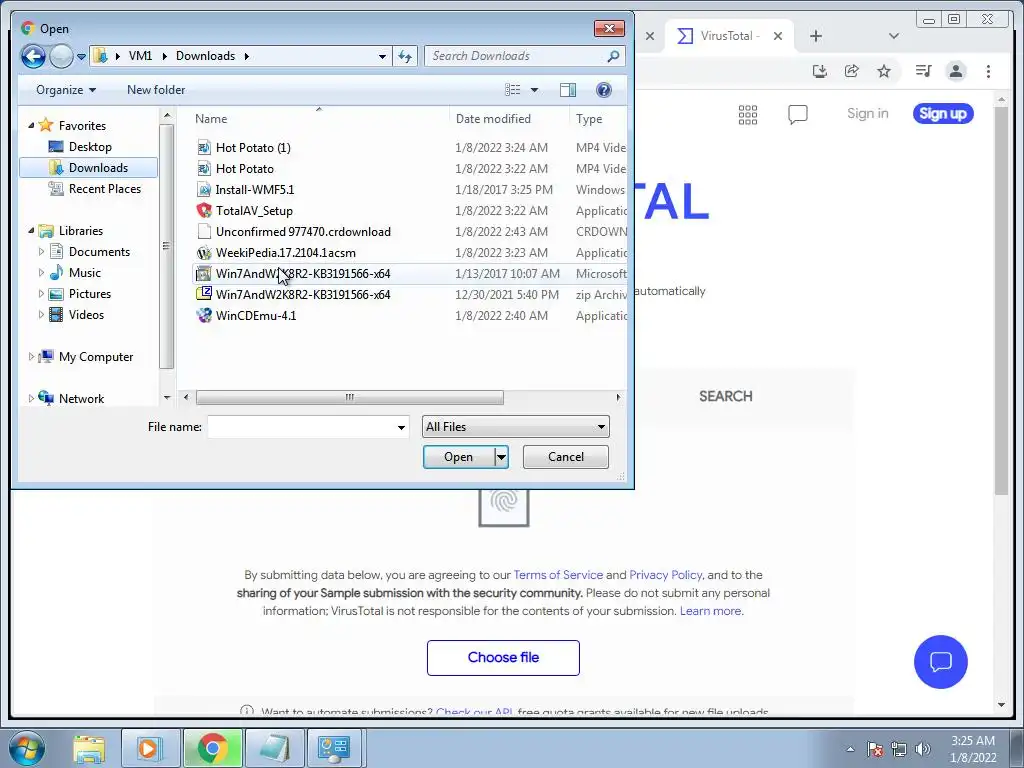Select the Hot Potato file without (1)
Image resolution: width=1024 pixels, height=768 pixels.
244,168
